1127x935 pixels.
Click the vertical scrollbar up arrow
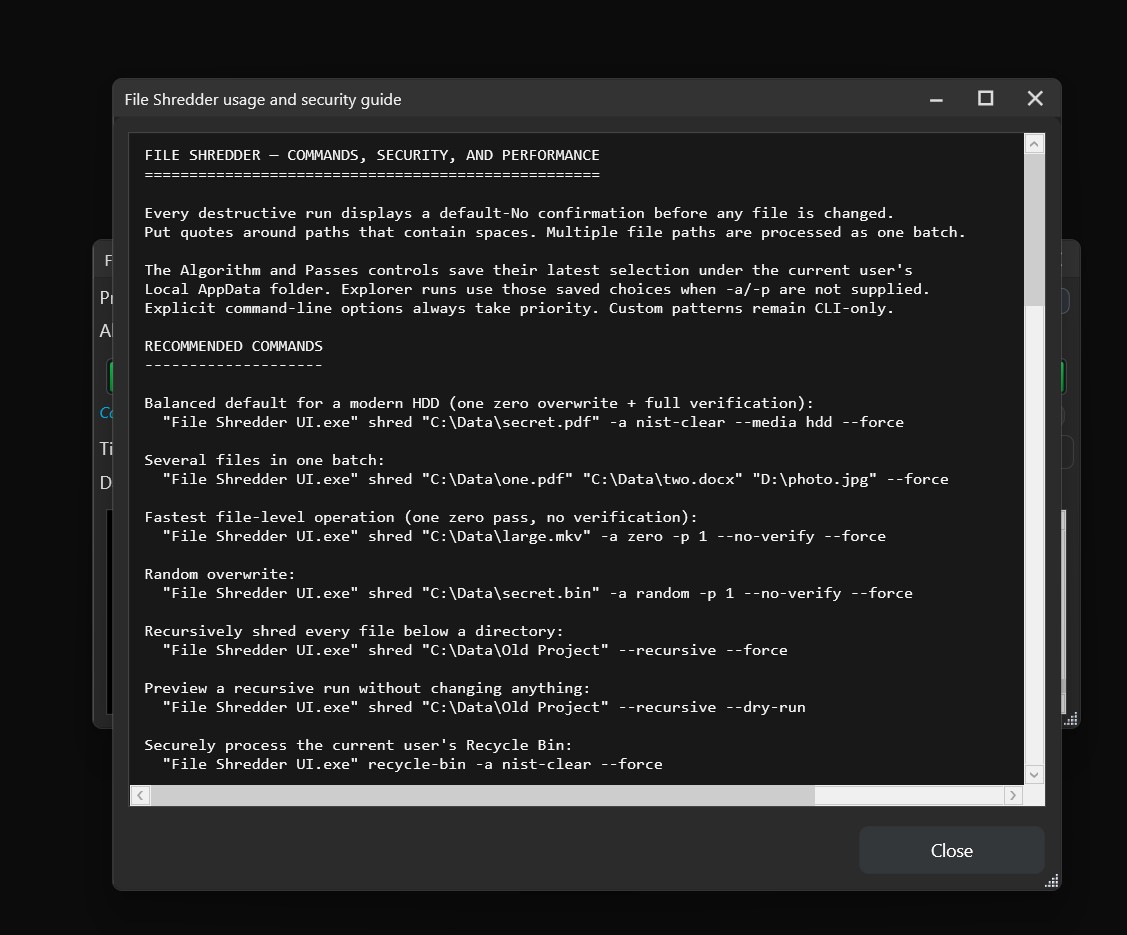(x=1034, y=144)
